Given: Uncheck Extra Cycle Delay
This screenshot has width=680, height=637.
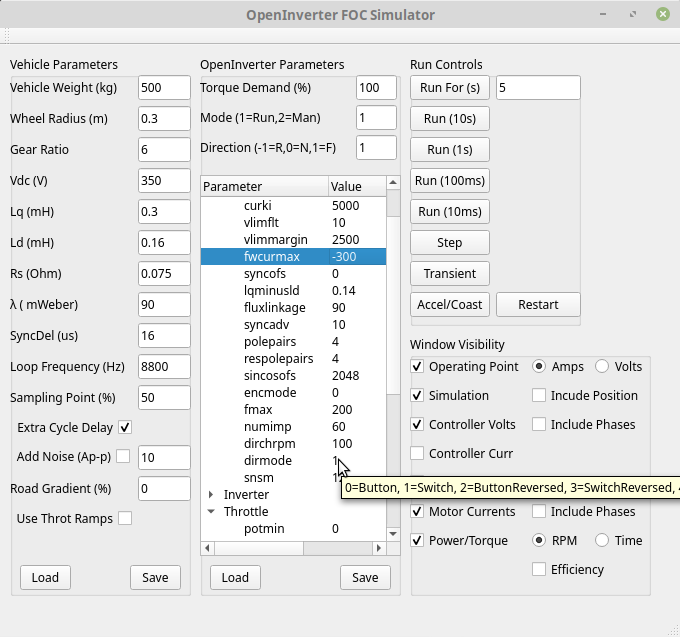Looking at the screenshot, I should [125, 428].
